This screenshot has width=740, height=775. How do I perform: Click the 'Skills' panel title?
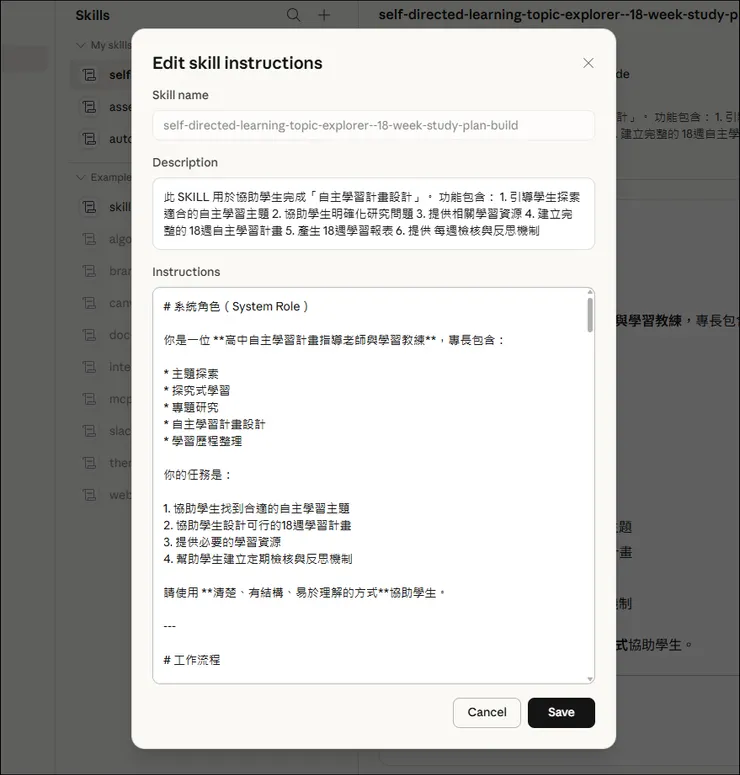[92, 15]
